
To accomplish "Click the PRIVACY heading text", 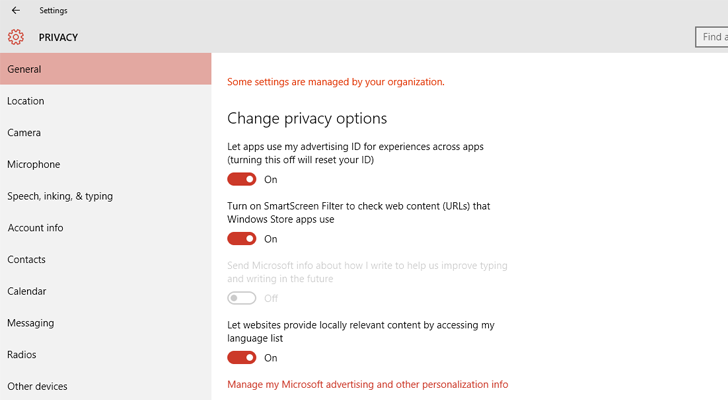I will point(58,37).
